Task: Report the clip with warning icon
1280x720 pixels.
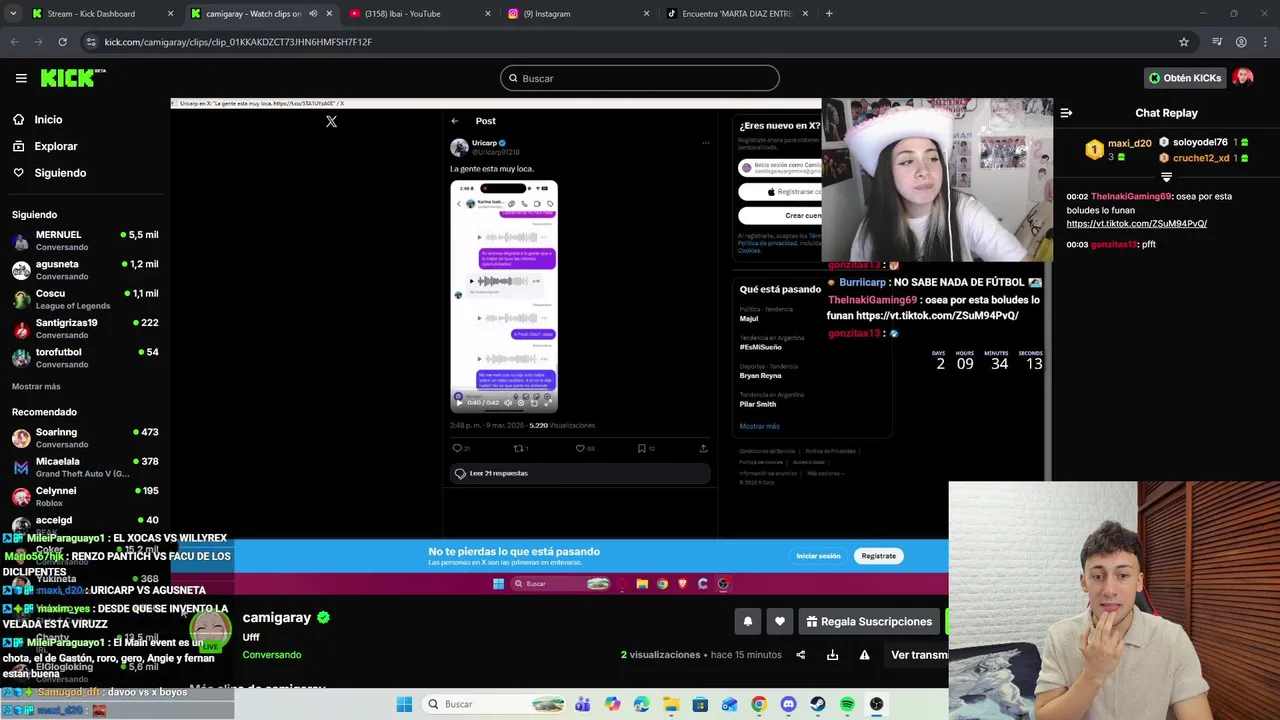Action: click(864, 655)
